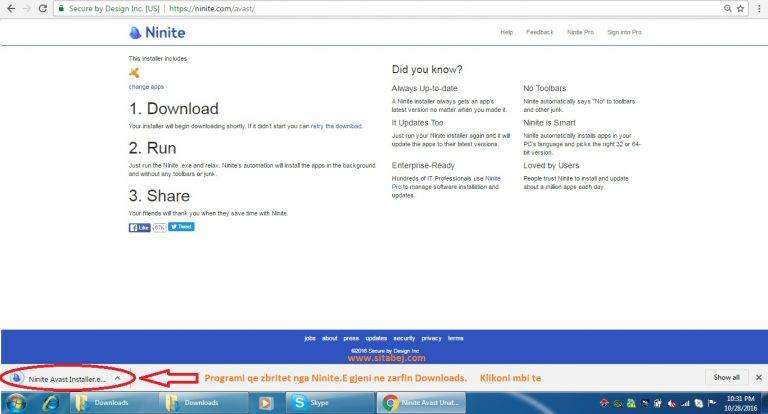The image size is (768, 414).
Task: Click the Loved by Users heading
Action: pos(551,166)
